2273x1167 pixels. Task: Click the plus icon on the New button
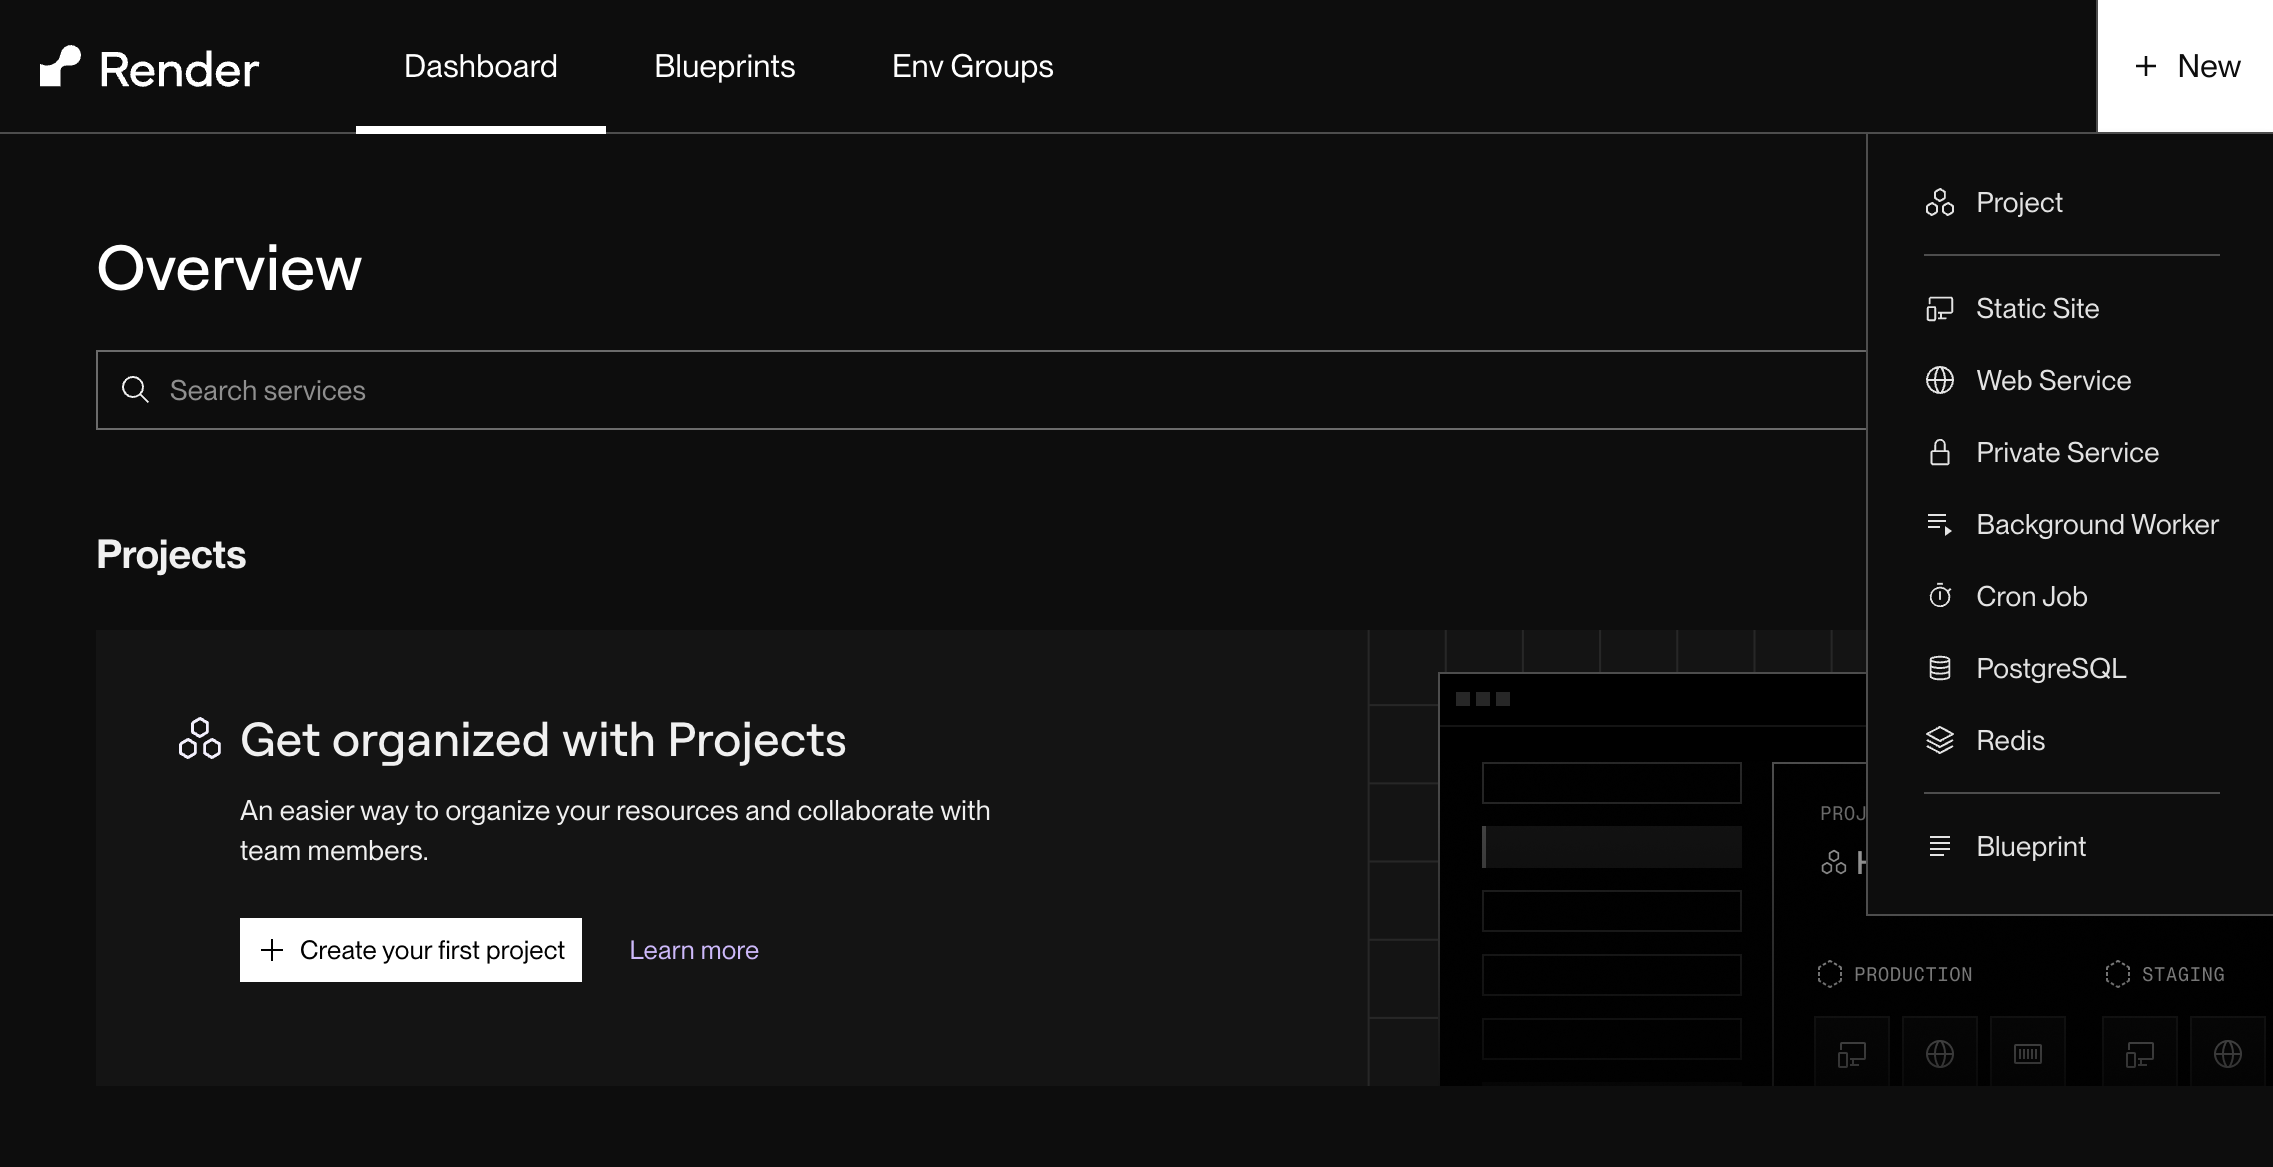tap(2146, 66)
